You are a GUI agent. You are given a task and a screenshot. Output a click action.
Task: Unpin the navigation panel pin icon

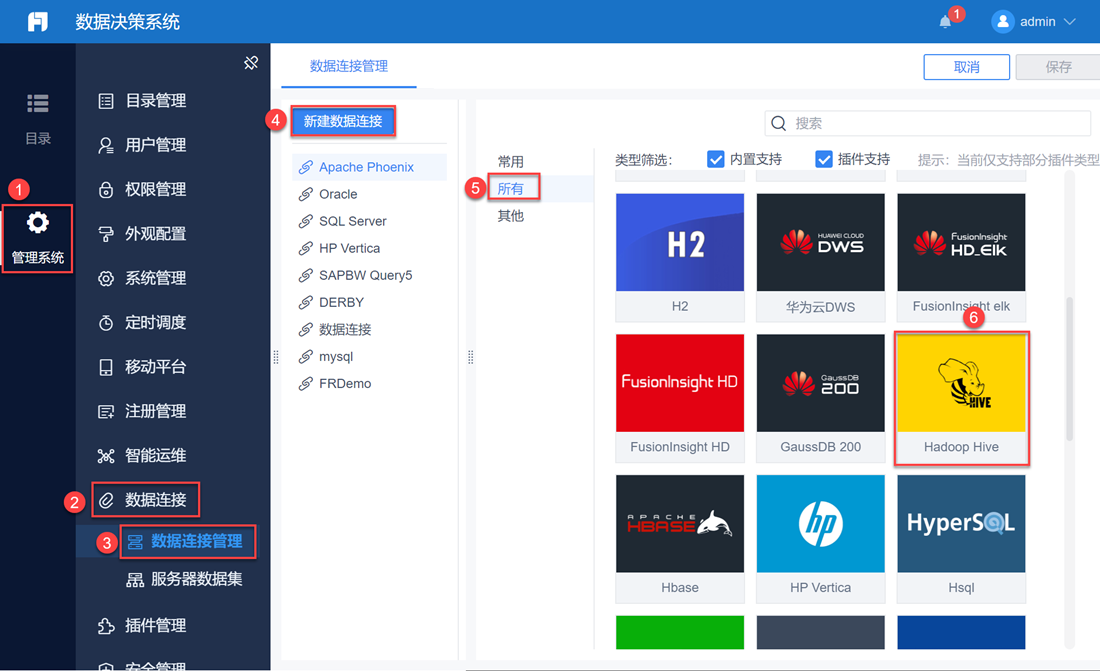tap(250, 63)
